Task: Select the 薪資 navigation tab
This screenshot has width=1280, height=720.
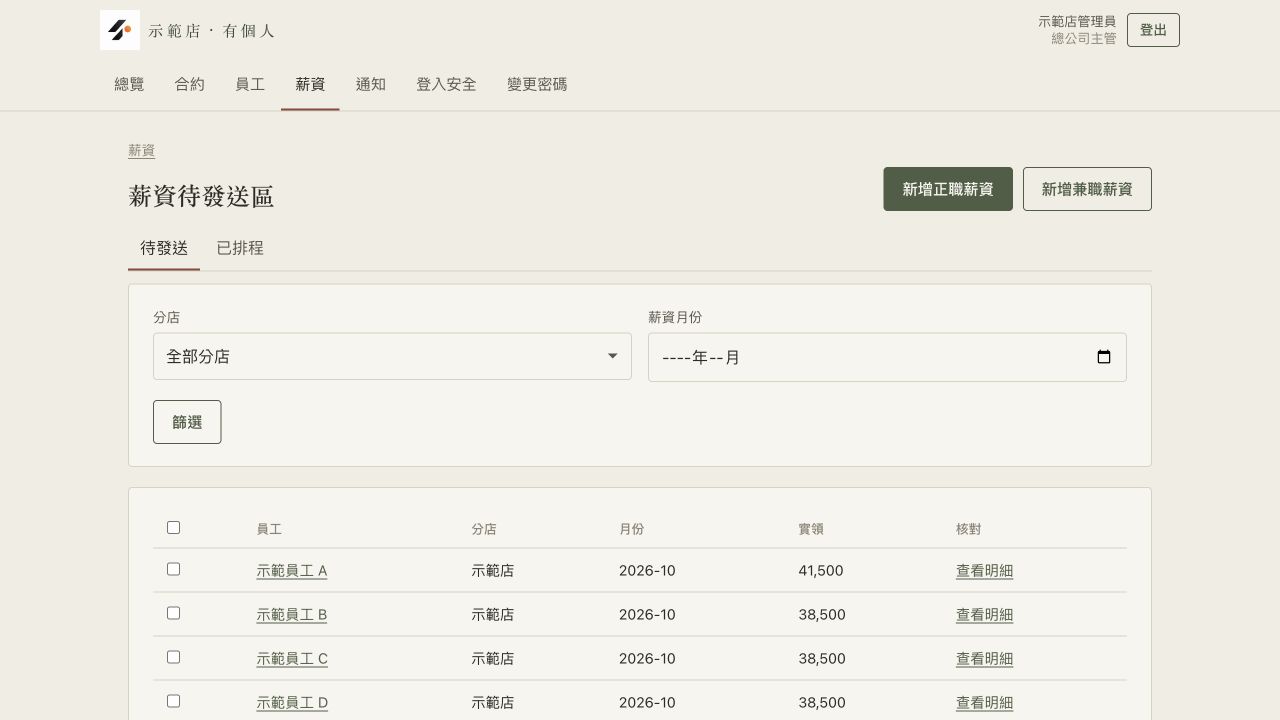Action: pos(310,85)
